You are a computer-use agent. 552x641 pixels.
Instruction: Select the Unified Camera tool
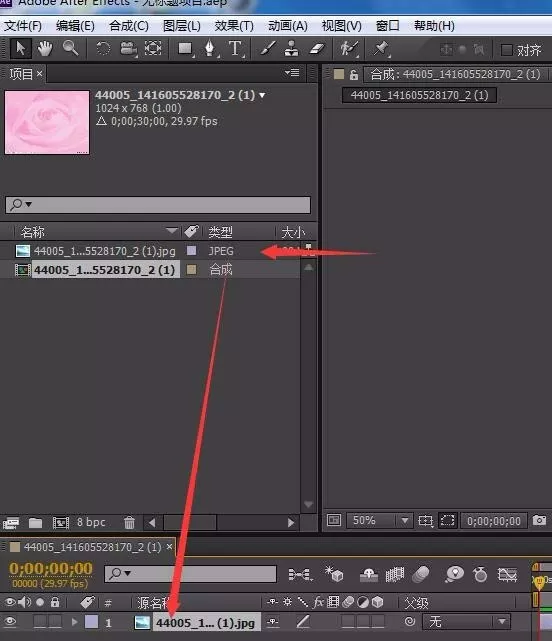128,49
